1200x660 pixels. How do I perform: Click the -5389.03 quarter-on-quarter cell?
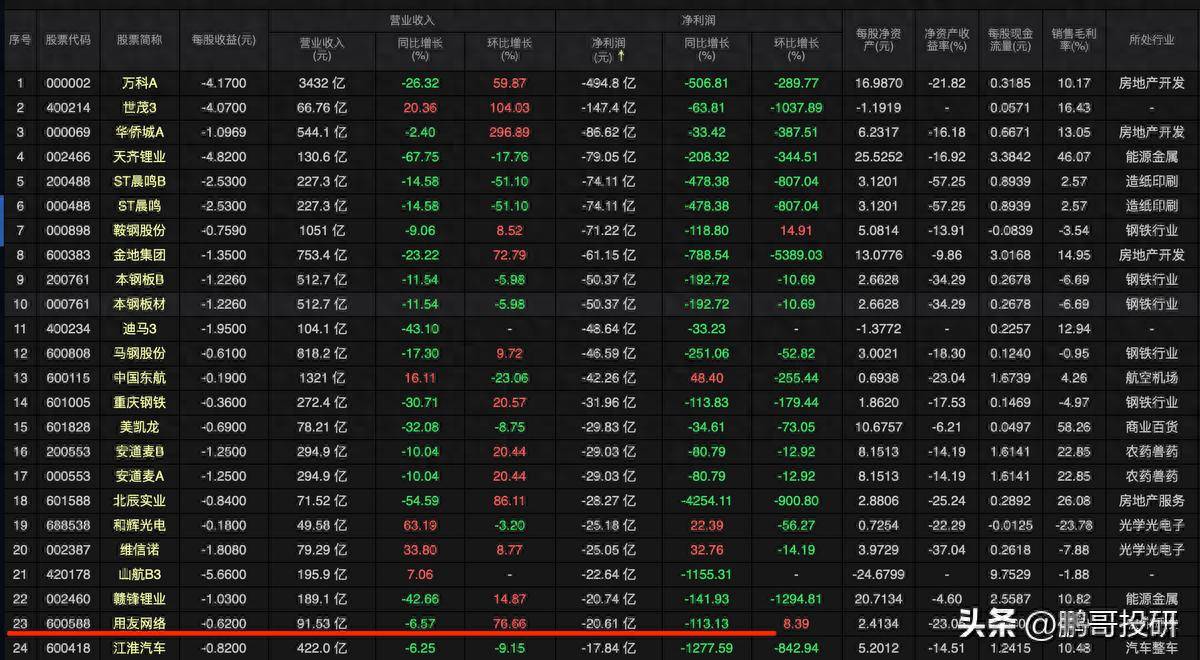(x=796, y=255)
